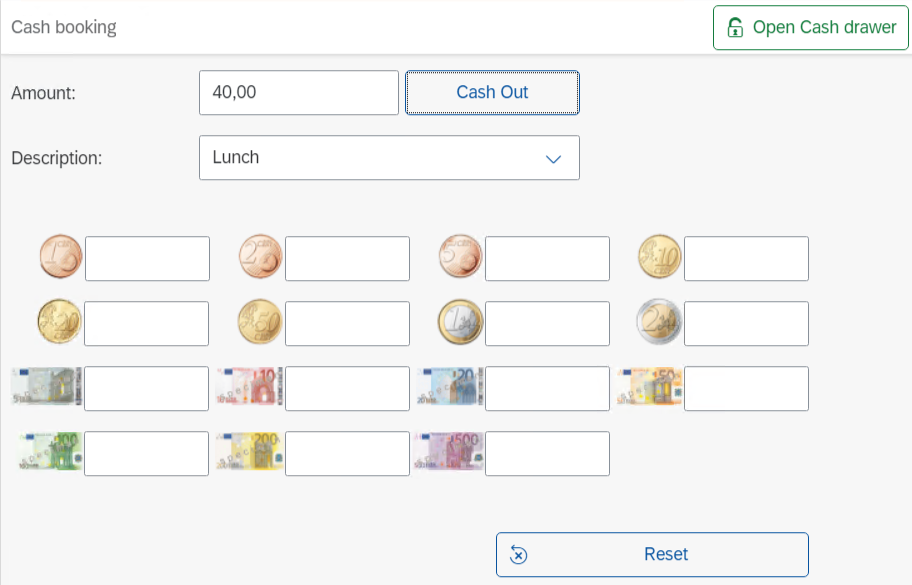Click the 1 cent coin icon

(60, 258)
